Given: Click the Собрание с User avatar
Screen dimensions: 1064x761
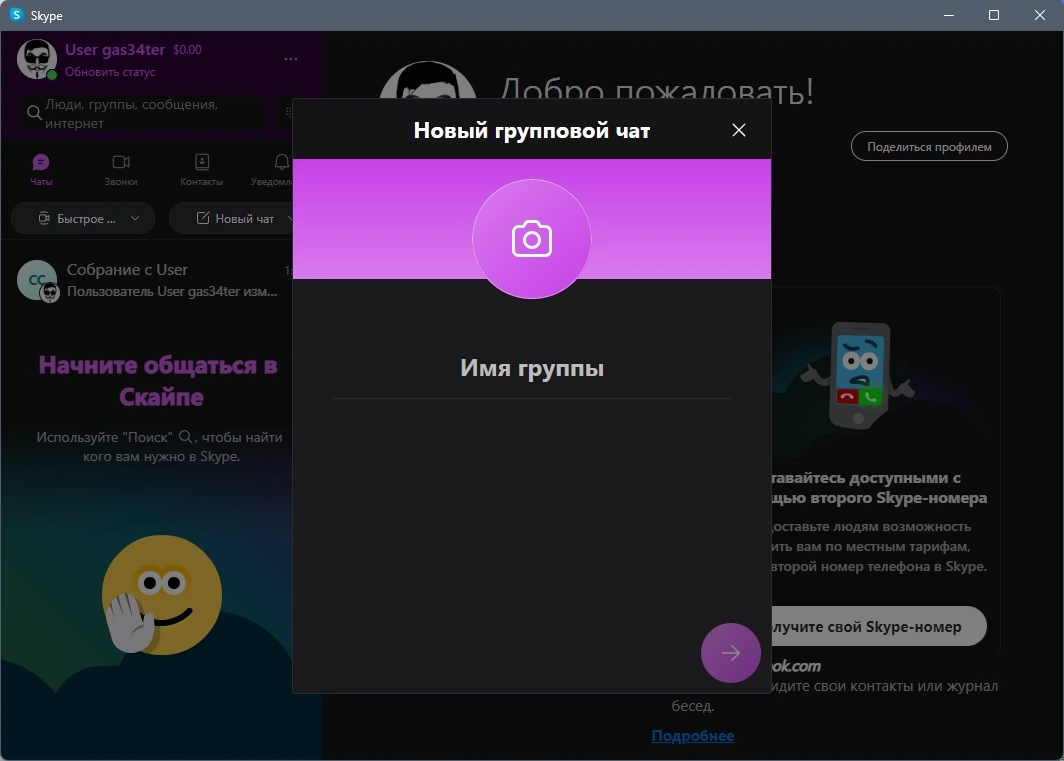Looking at the screenshot, I should 37,280.
